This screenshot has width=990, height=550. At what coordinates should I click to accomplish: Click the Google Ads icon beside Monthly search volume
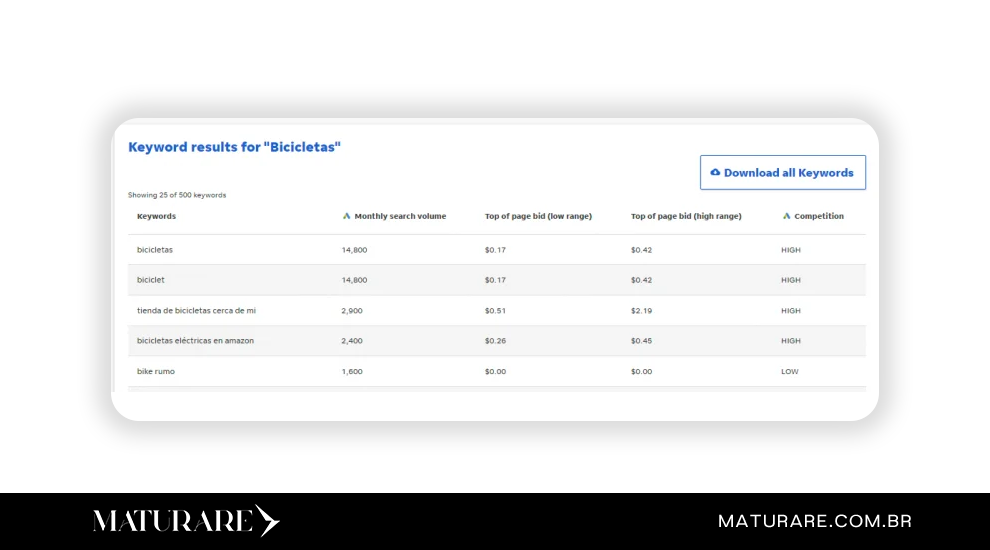(x=346, y=216)
